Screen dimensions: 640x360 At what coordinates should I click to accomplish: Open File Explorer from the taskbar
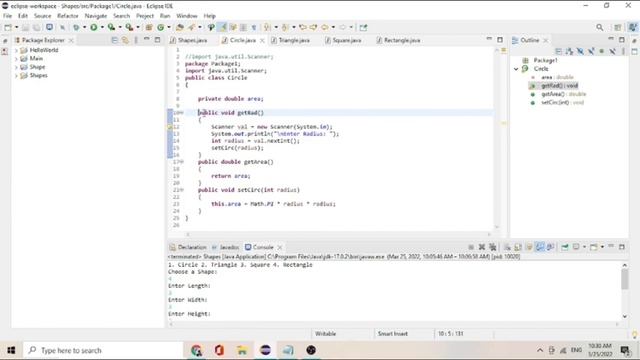242,350
